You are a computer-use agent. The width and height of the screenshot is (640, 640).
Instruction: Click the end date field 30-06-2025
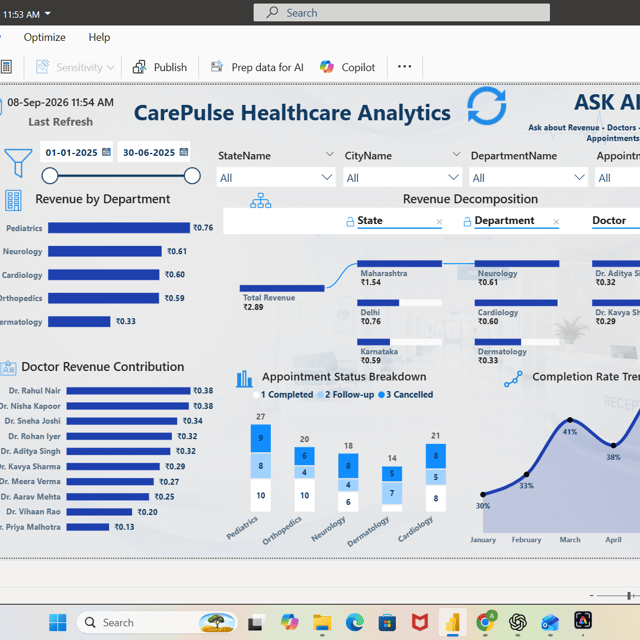pos(149,152)
